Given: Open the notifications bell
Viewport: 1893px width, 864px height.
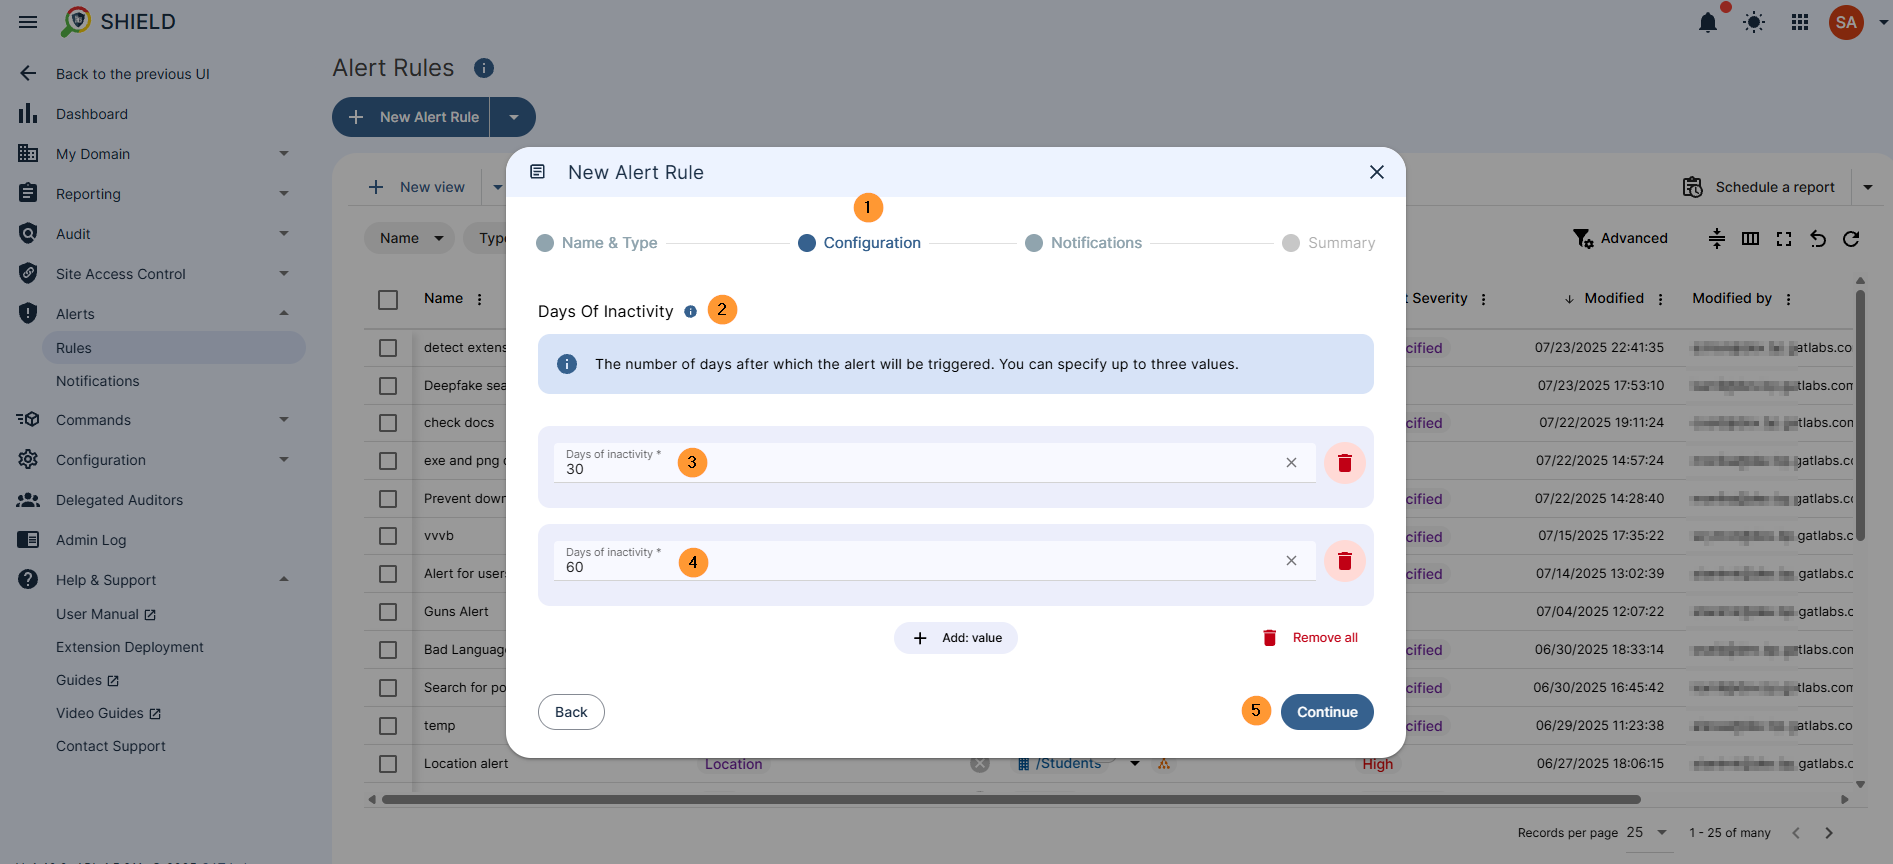Looking at the screenshot, I should tap(1708, 22).
